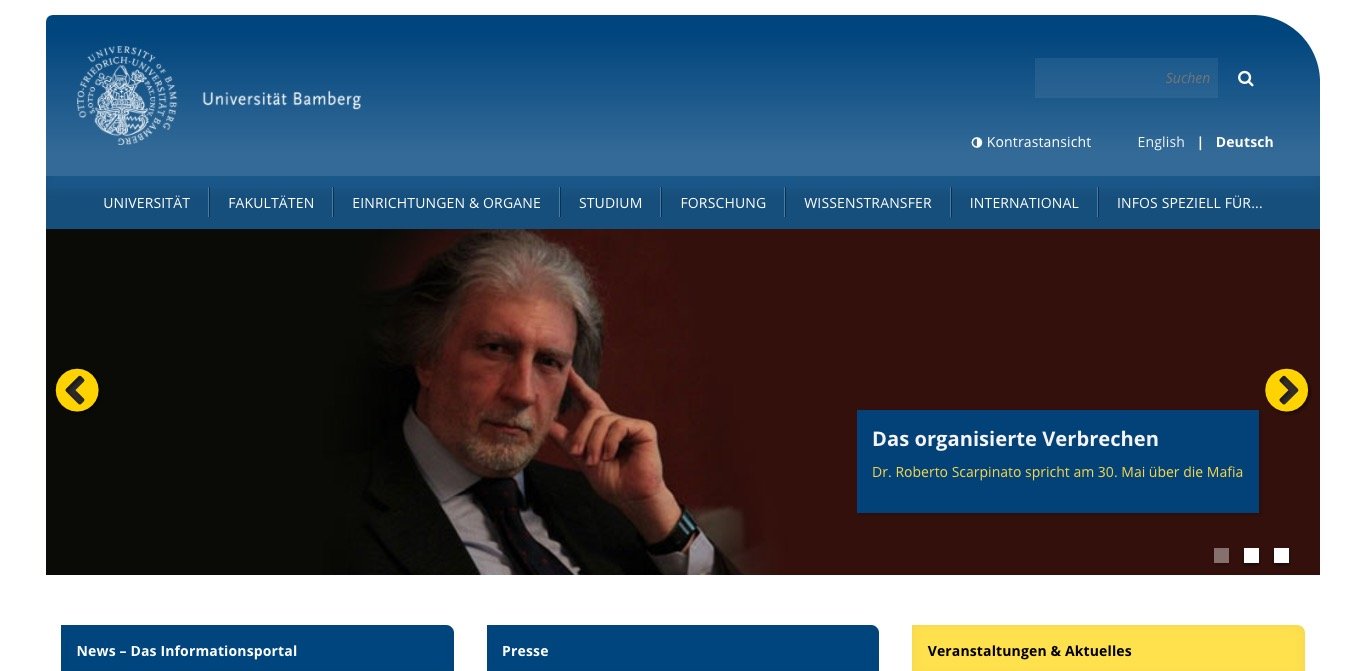Screen dimensions: 1366x671
Task: Open the Universität menu
Action: [146, 203]
